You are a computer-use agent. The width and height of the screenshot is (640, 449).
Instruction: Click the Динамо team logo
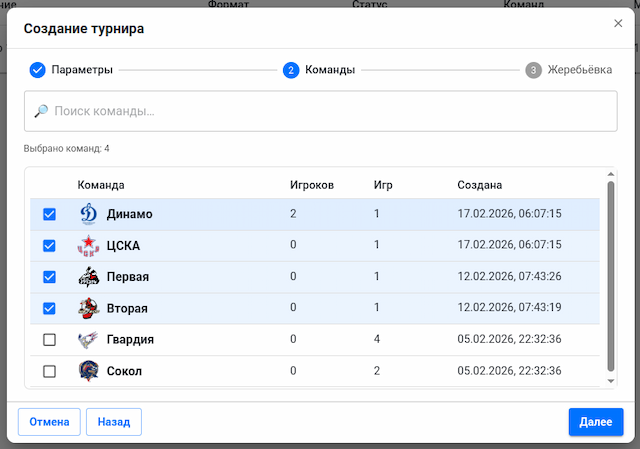click(x=89, y=214)
